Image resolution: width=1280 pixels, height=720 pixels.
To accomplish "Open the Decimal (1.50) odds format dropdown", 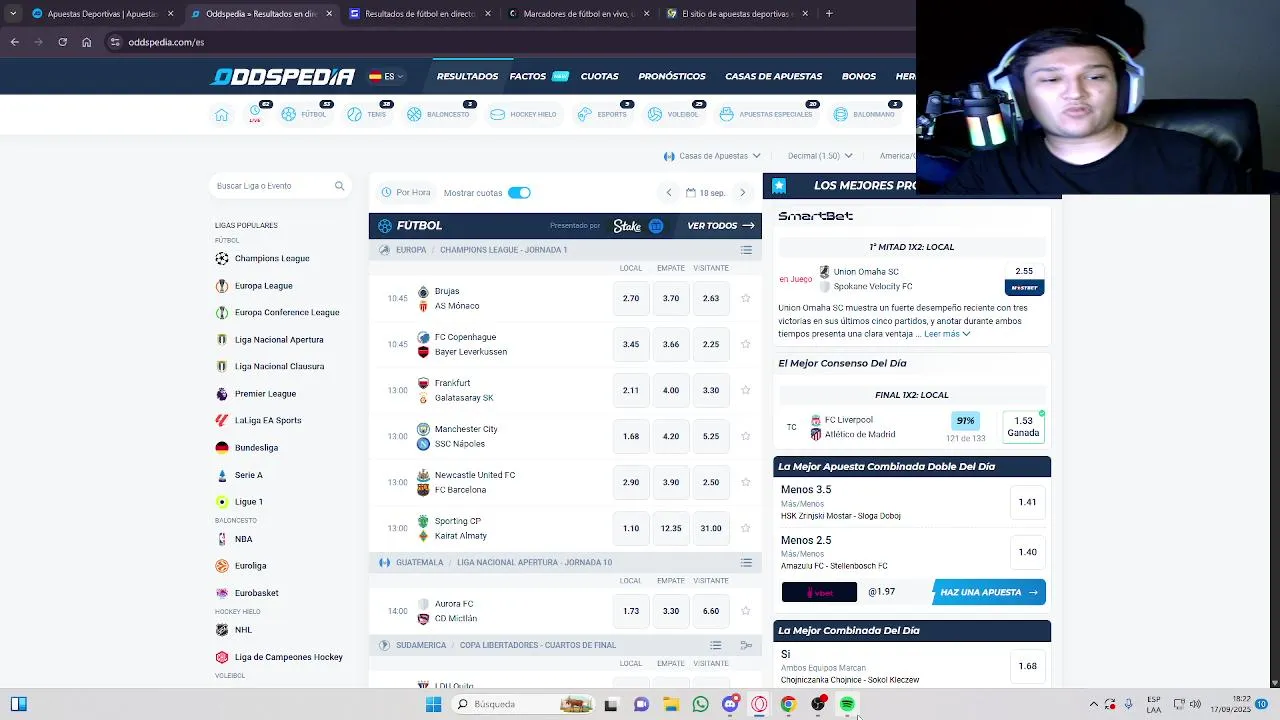I will pos(820,156).
